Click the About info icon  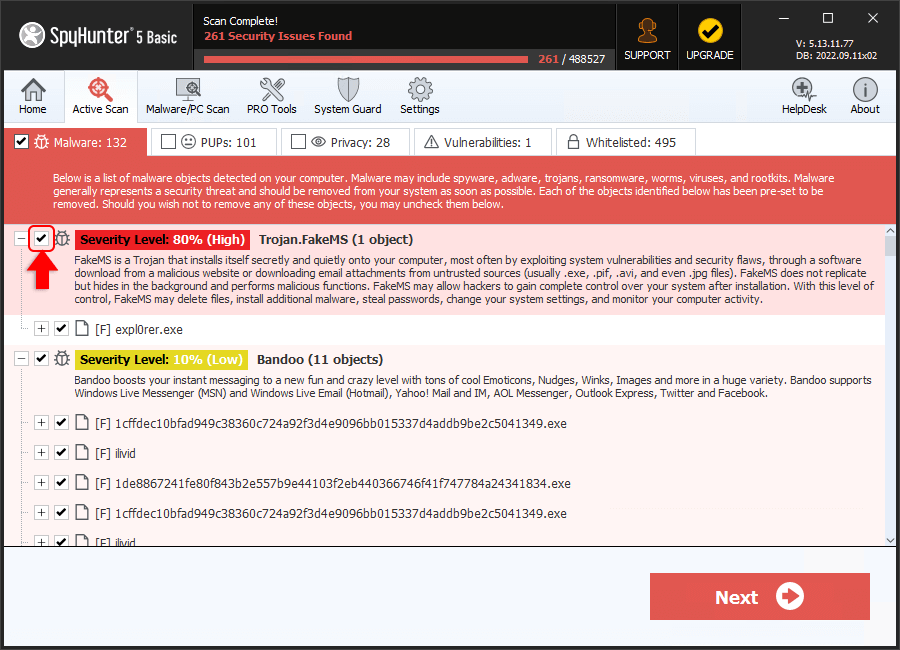click(865, 96)
